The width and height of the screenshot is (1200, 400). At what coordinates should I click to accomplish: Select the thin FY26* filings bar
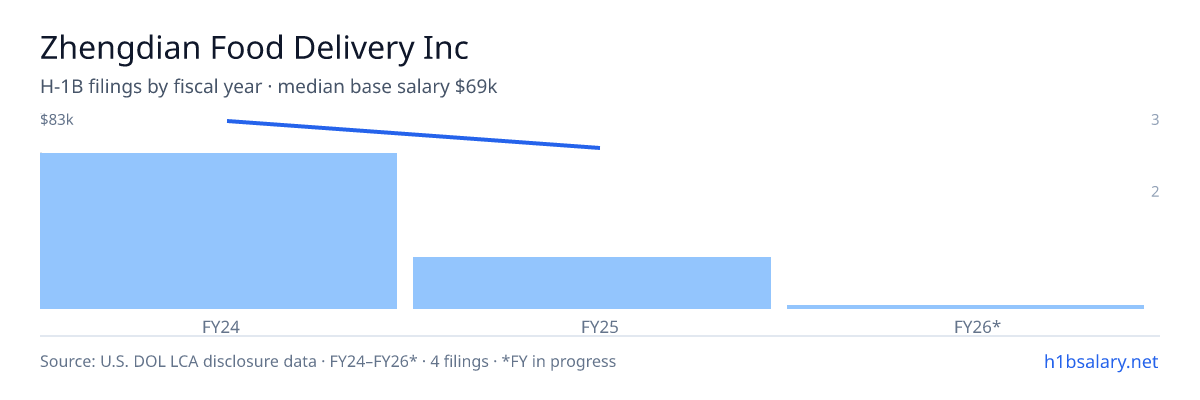(965, 306)
